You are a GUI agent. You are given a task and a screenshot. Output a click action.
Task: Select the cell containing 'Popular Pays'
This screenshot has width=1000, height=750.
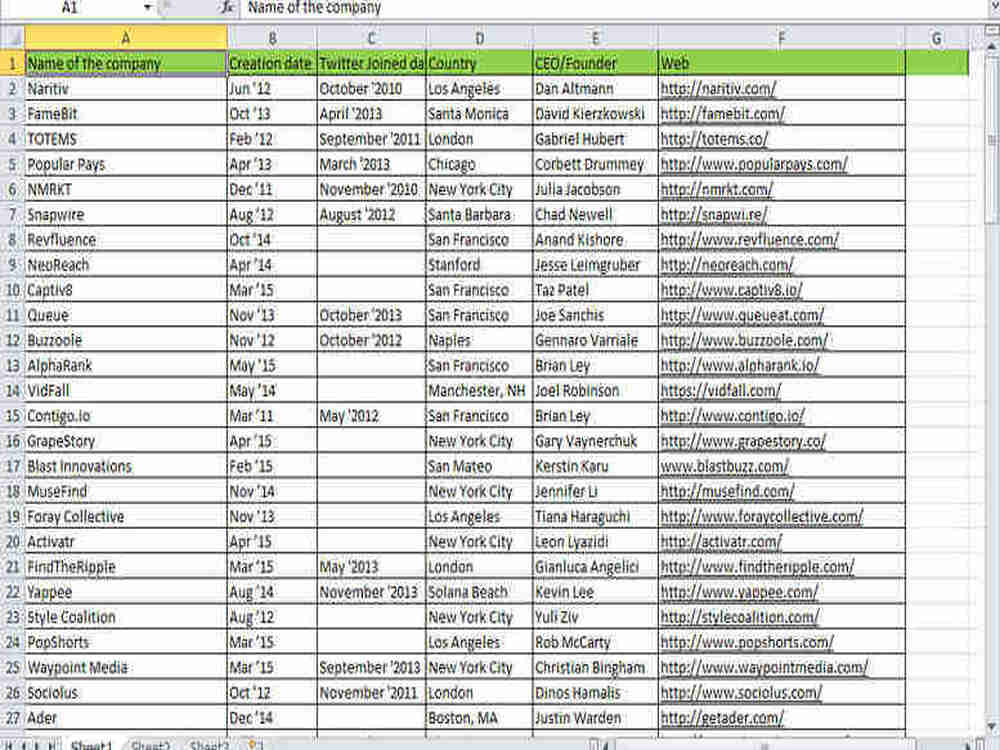pos(126,164)
